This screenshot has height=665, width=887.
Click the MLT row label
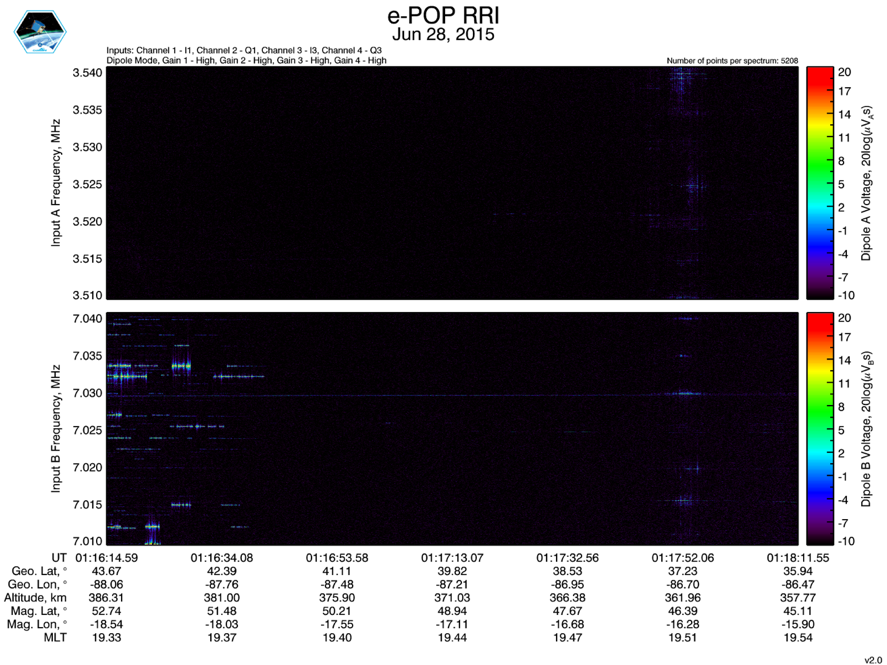(53, 636)
